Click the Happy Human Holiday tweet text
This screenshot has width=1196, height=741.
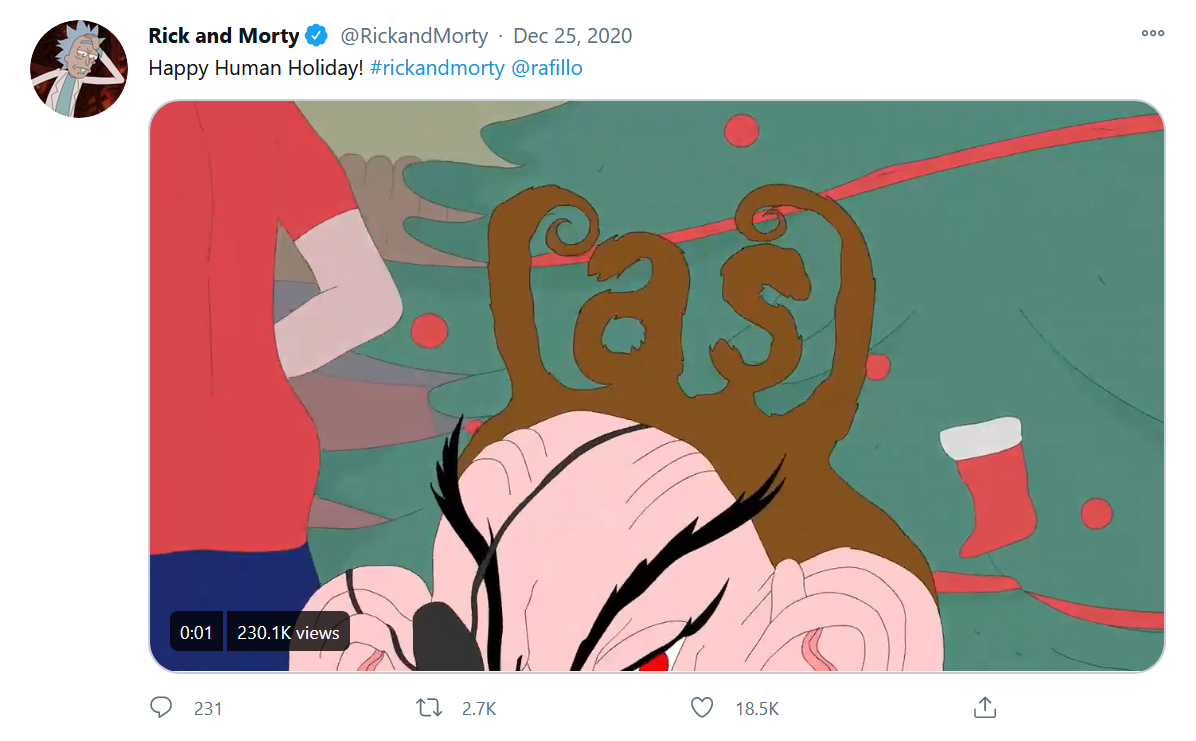pos(256,68)
